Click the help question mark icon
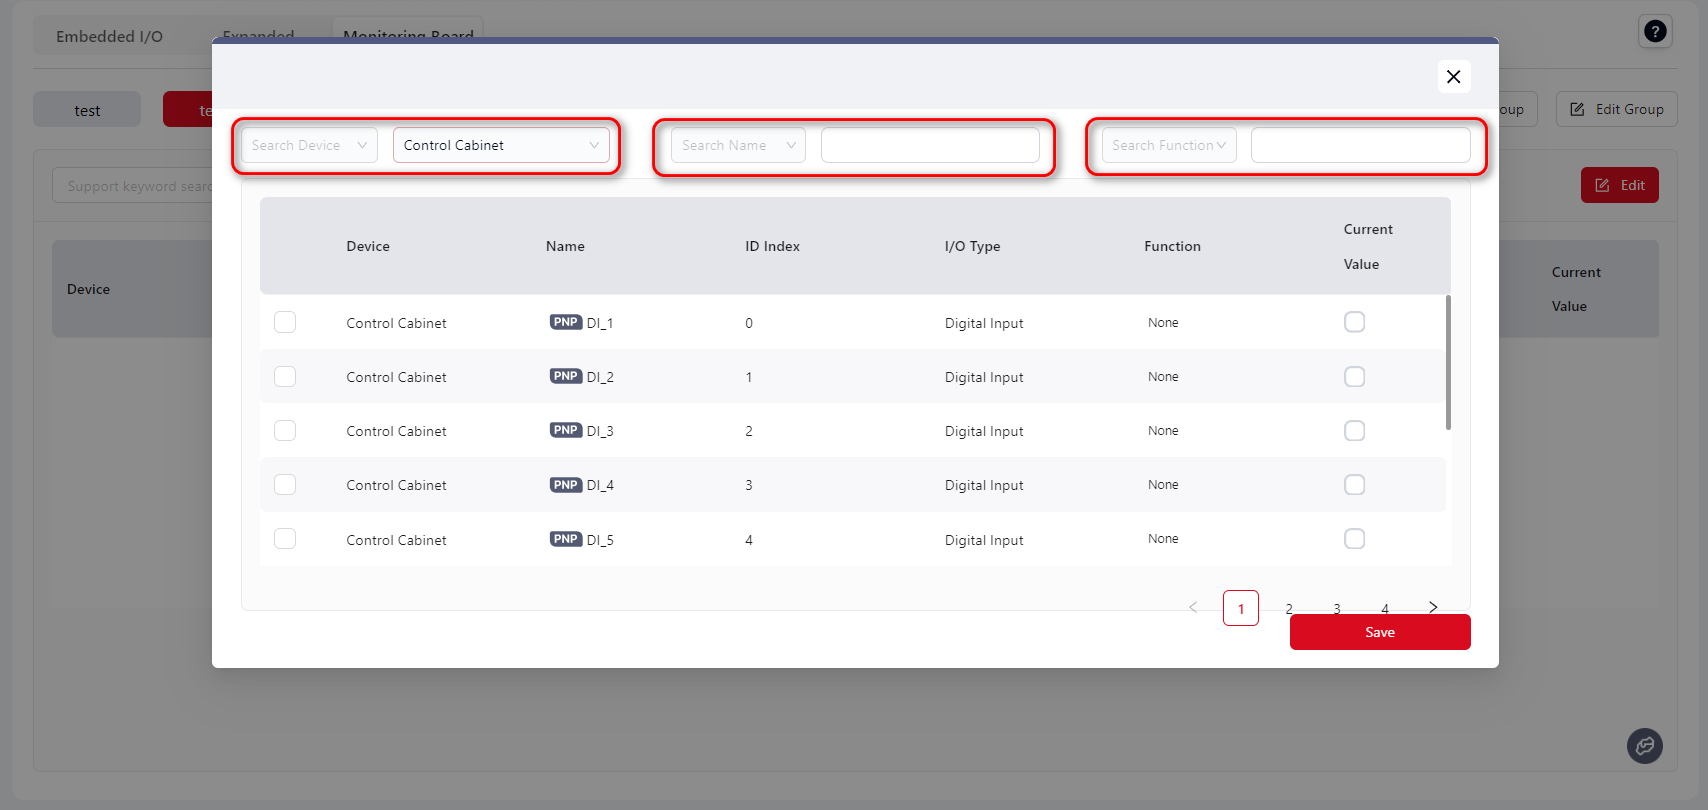Screen dimensions: 1708x810 pyautogui.click(x=1655, y=32)
